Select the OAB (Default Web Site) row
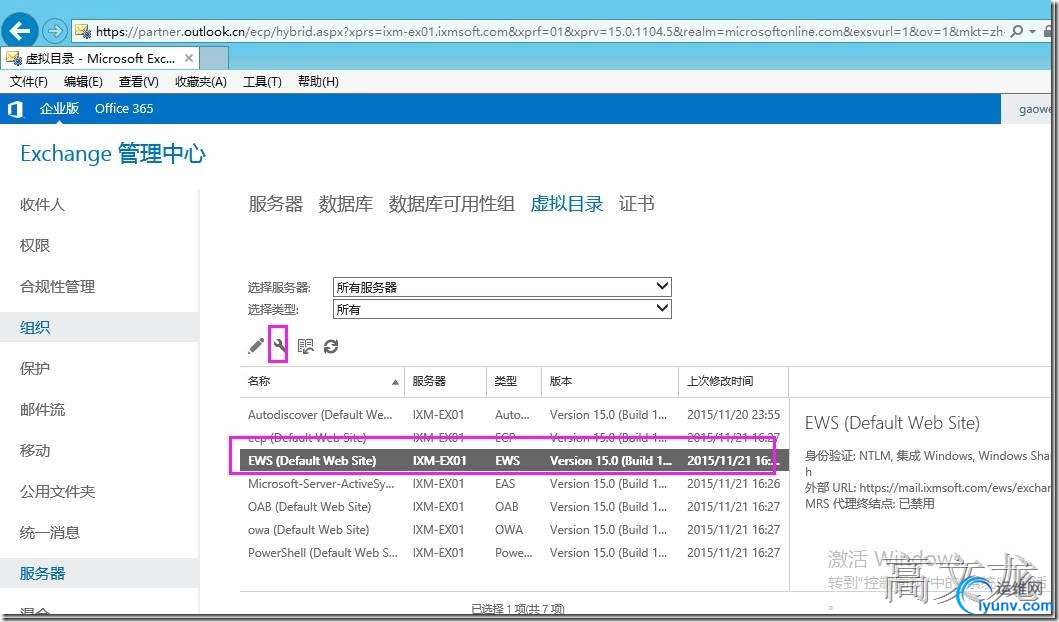Screen dimensions: 1059x622 (514, 507)
